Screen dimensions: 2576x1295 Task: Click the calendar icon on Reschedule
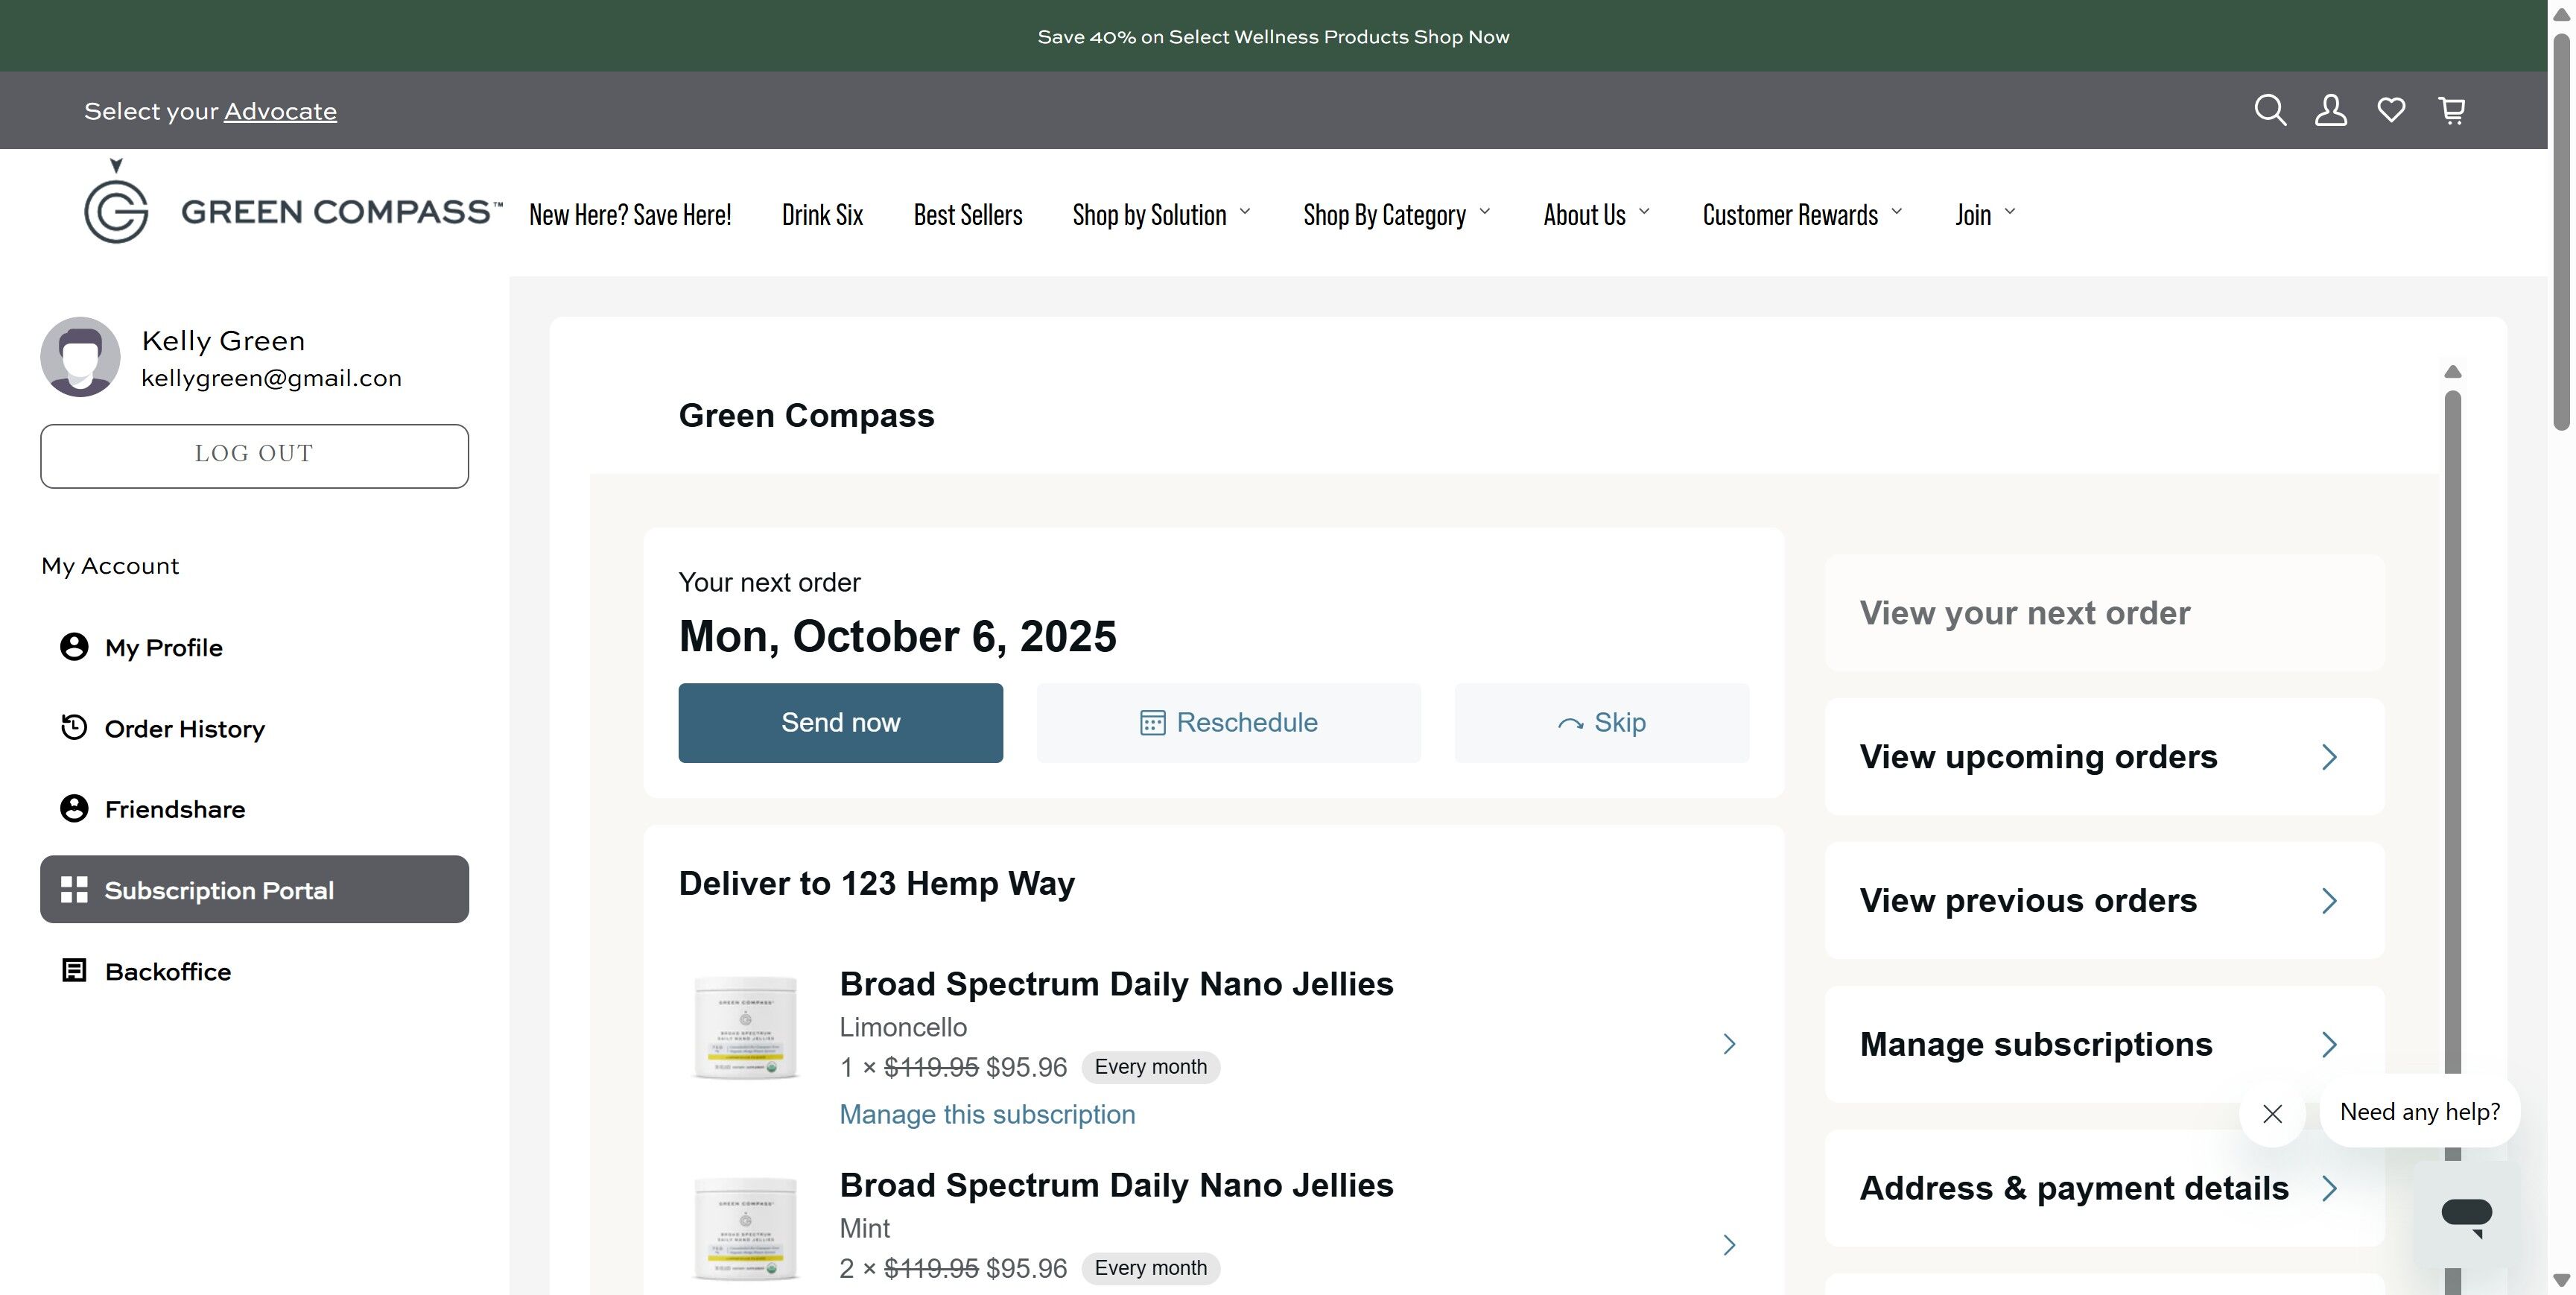(1152, 723)
